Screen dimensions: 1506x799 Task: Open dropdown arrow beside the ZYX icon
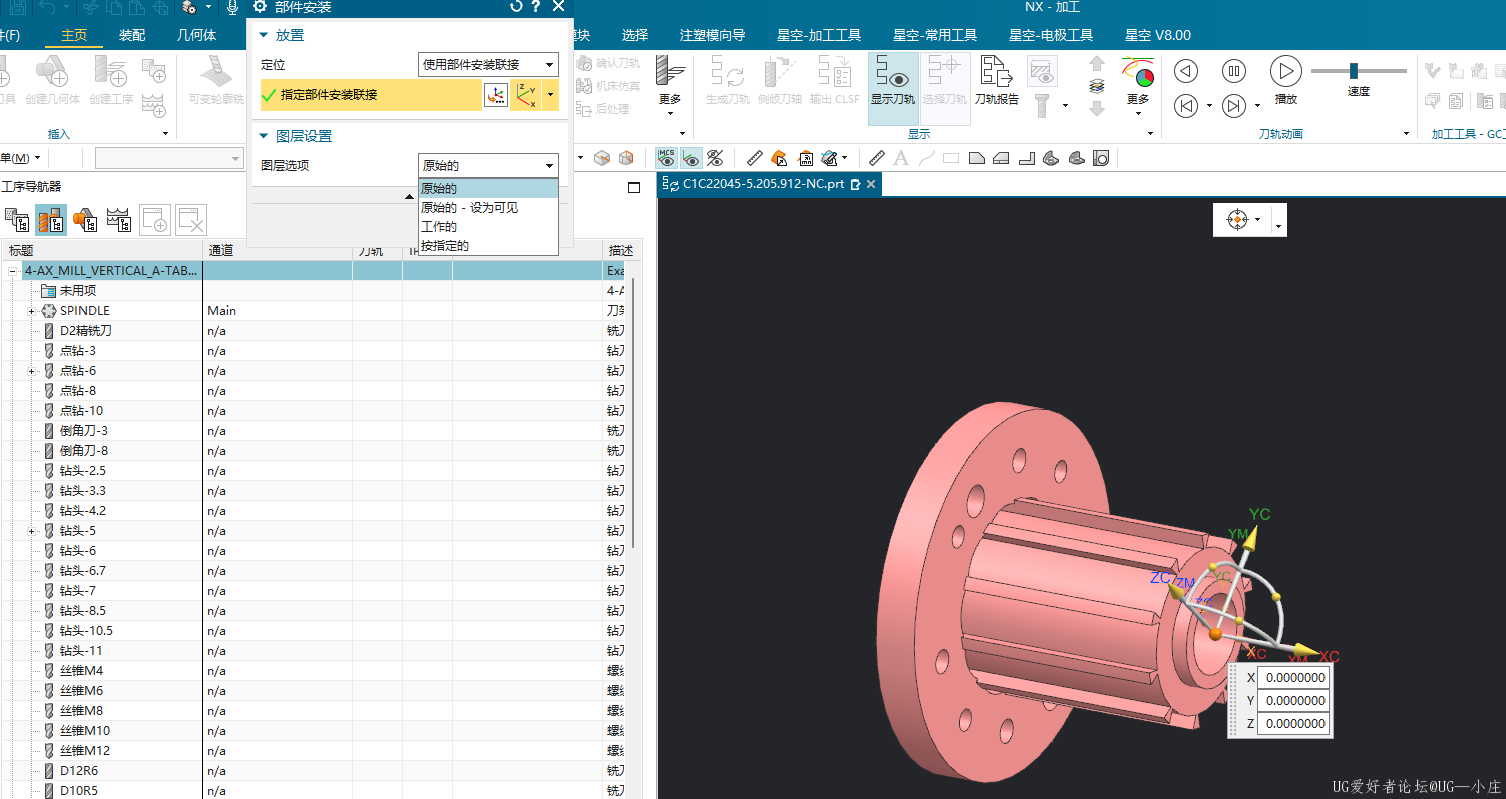(550, 95)
